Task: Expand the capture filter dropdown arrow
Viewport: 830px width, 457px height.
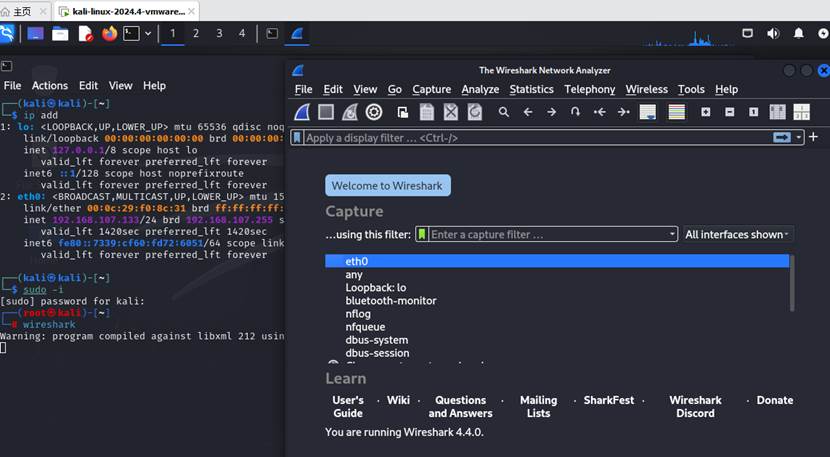Action: [672, 235]
